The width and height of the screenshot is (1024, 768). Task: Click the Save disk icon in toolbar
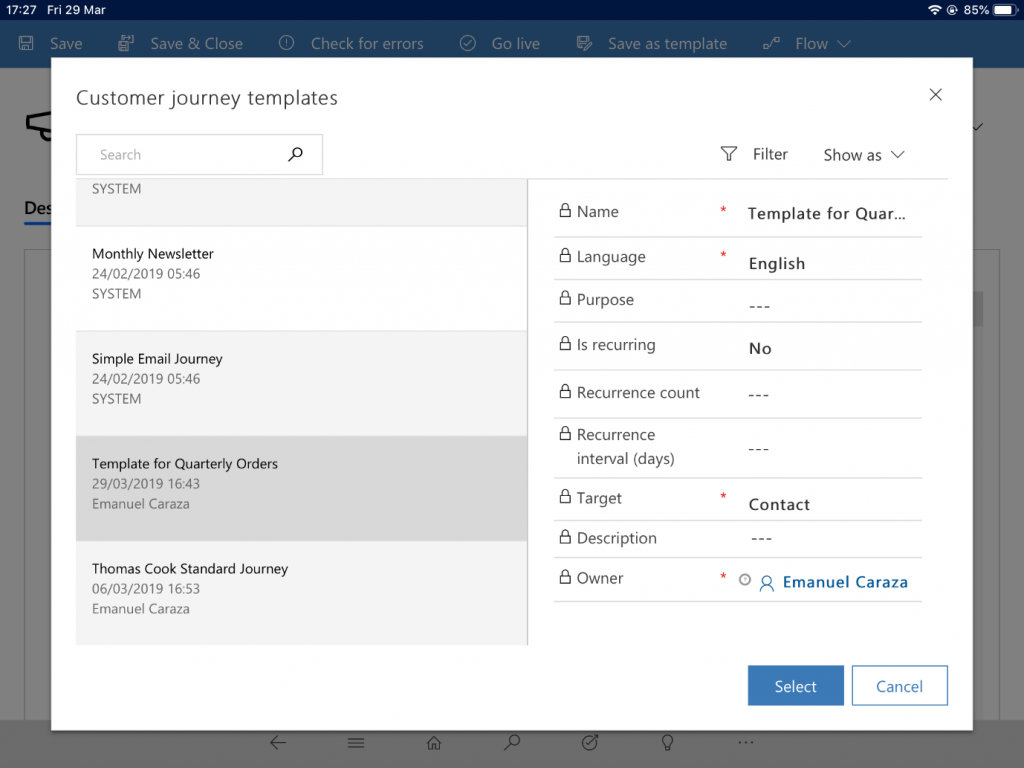coord(27,43)
